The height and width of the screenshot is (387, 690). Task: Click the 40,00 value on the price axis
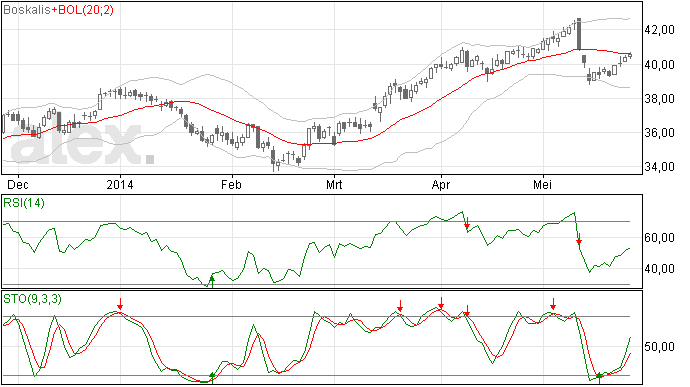coord(659,65)
